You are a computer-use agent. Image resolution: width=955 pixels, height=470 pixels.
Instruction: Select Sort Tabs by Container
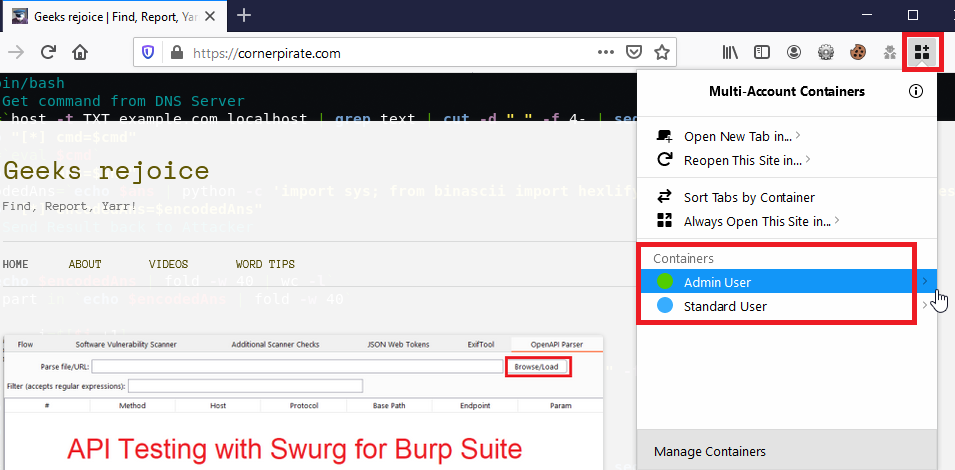748,197
